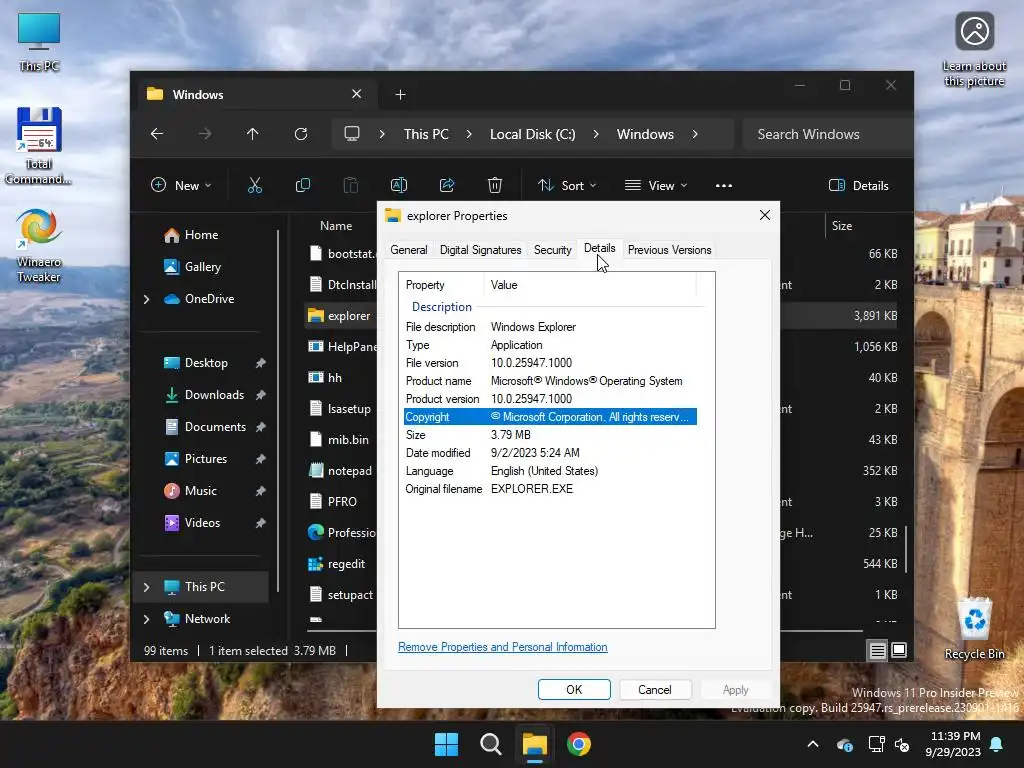The height and width of the screenshot is (768, 1024).
Task: Open the View dropdown
Action: click(x=656, y=185)
